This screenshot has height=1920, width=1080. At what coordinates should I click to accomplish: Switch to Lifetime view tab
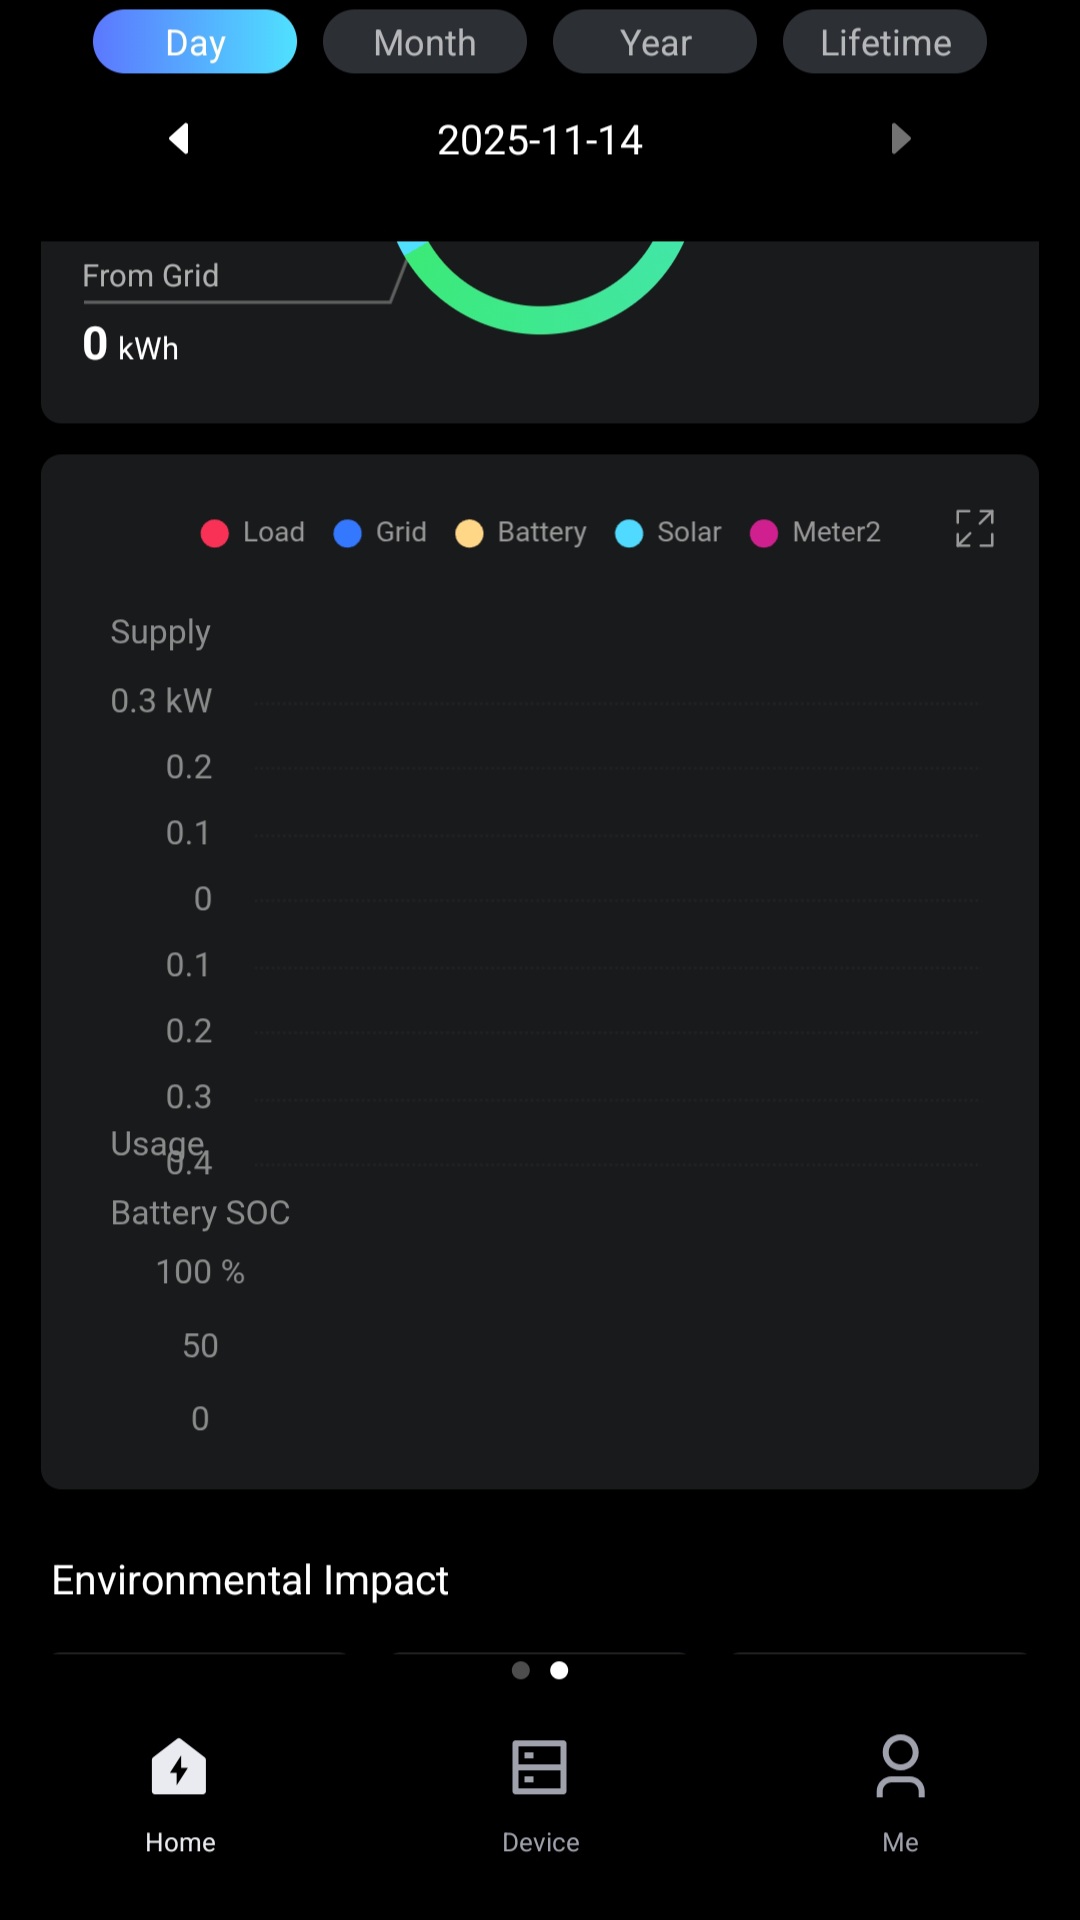[x=885, y=42]
